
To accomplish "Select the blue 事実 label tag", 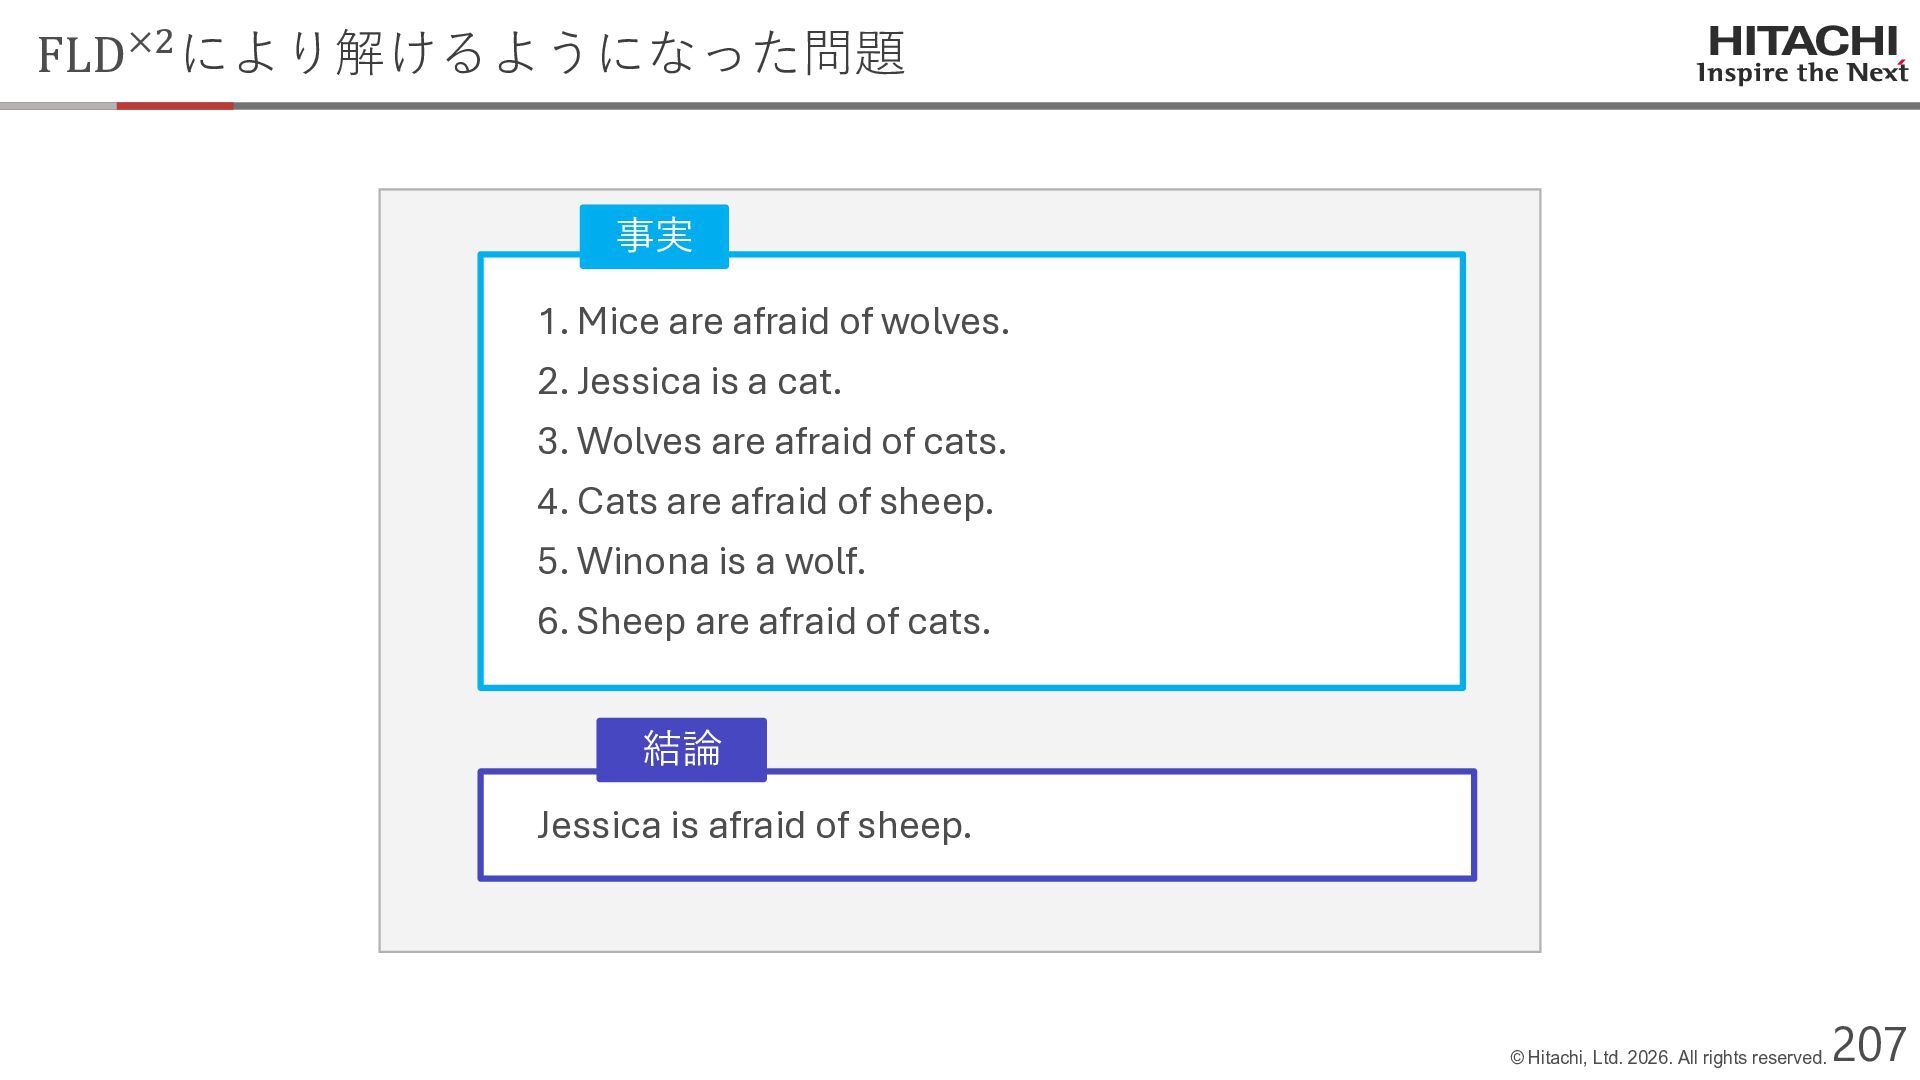I will pyautogui.click(x=654, y=236).
